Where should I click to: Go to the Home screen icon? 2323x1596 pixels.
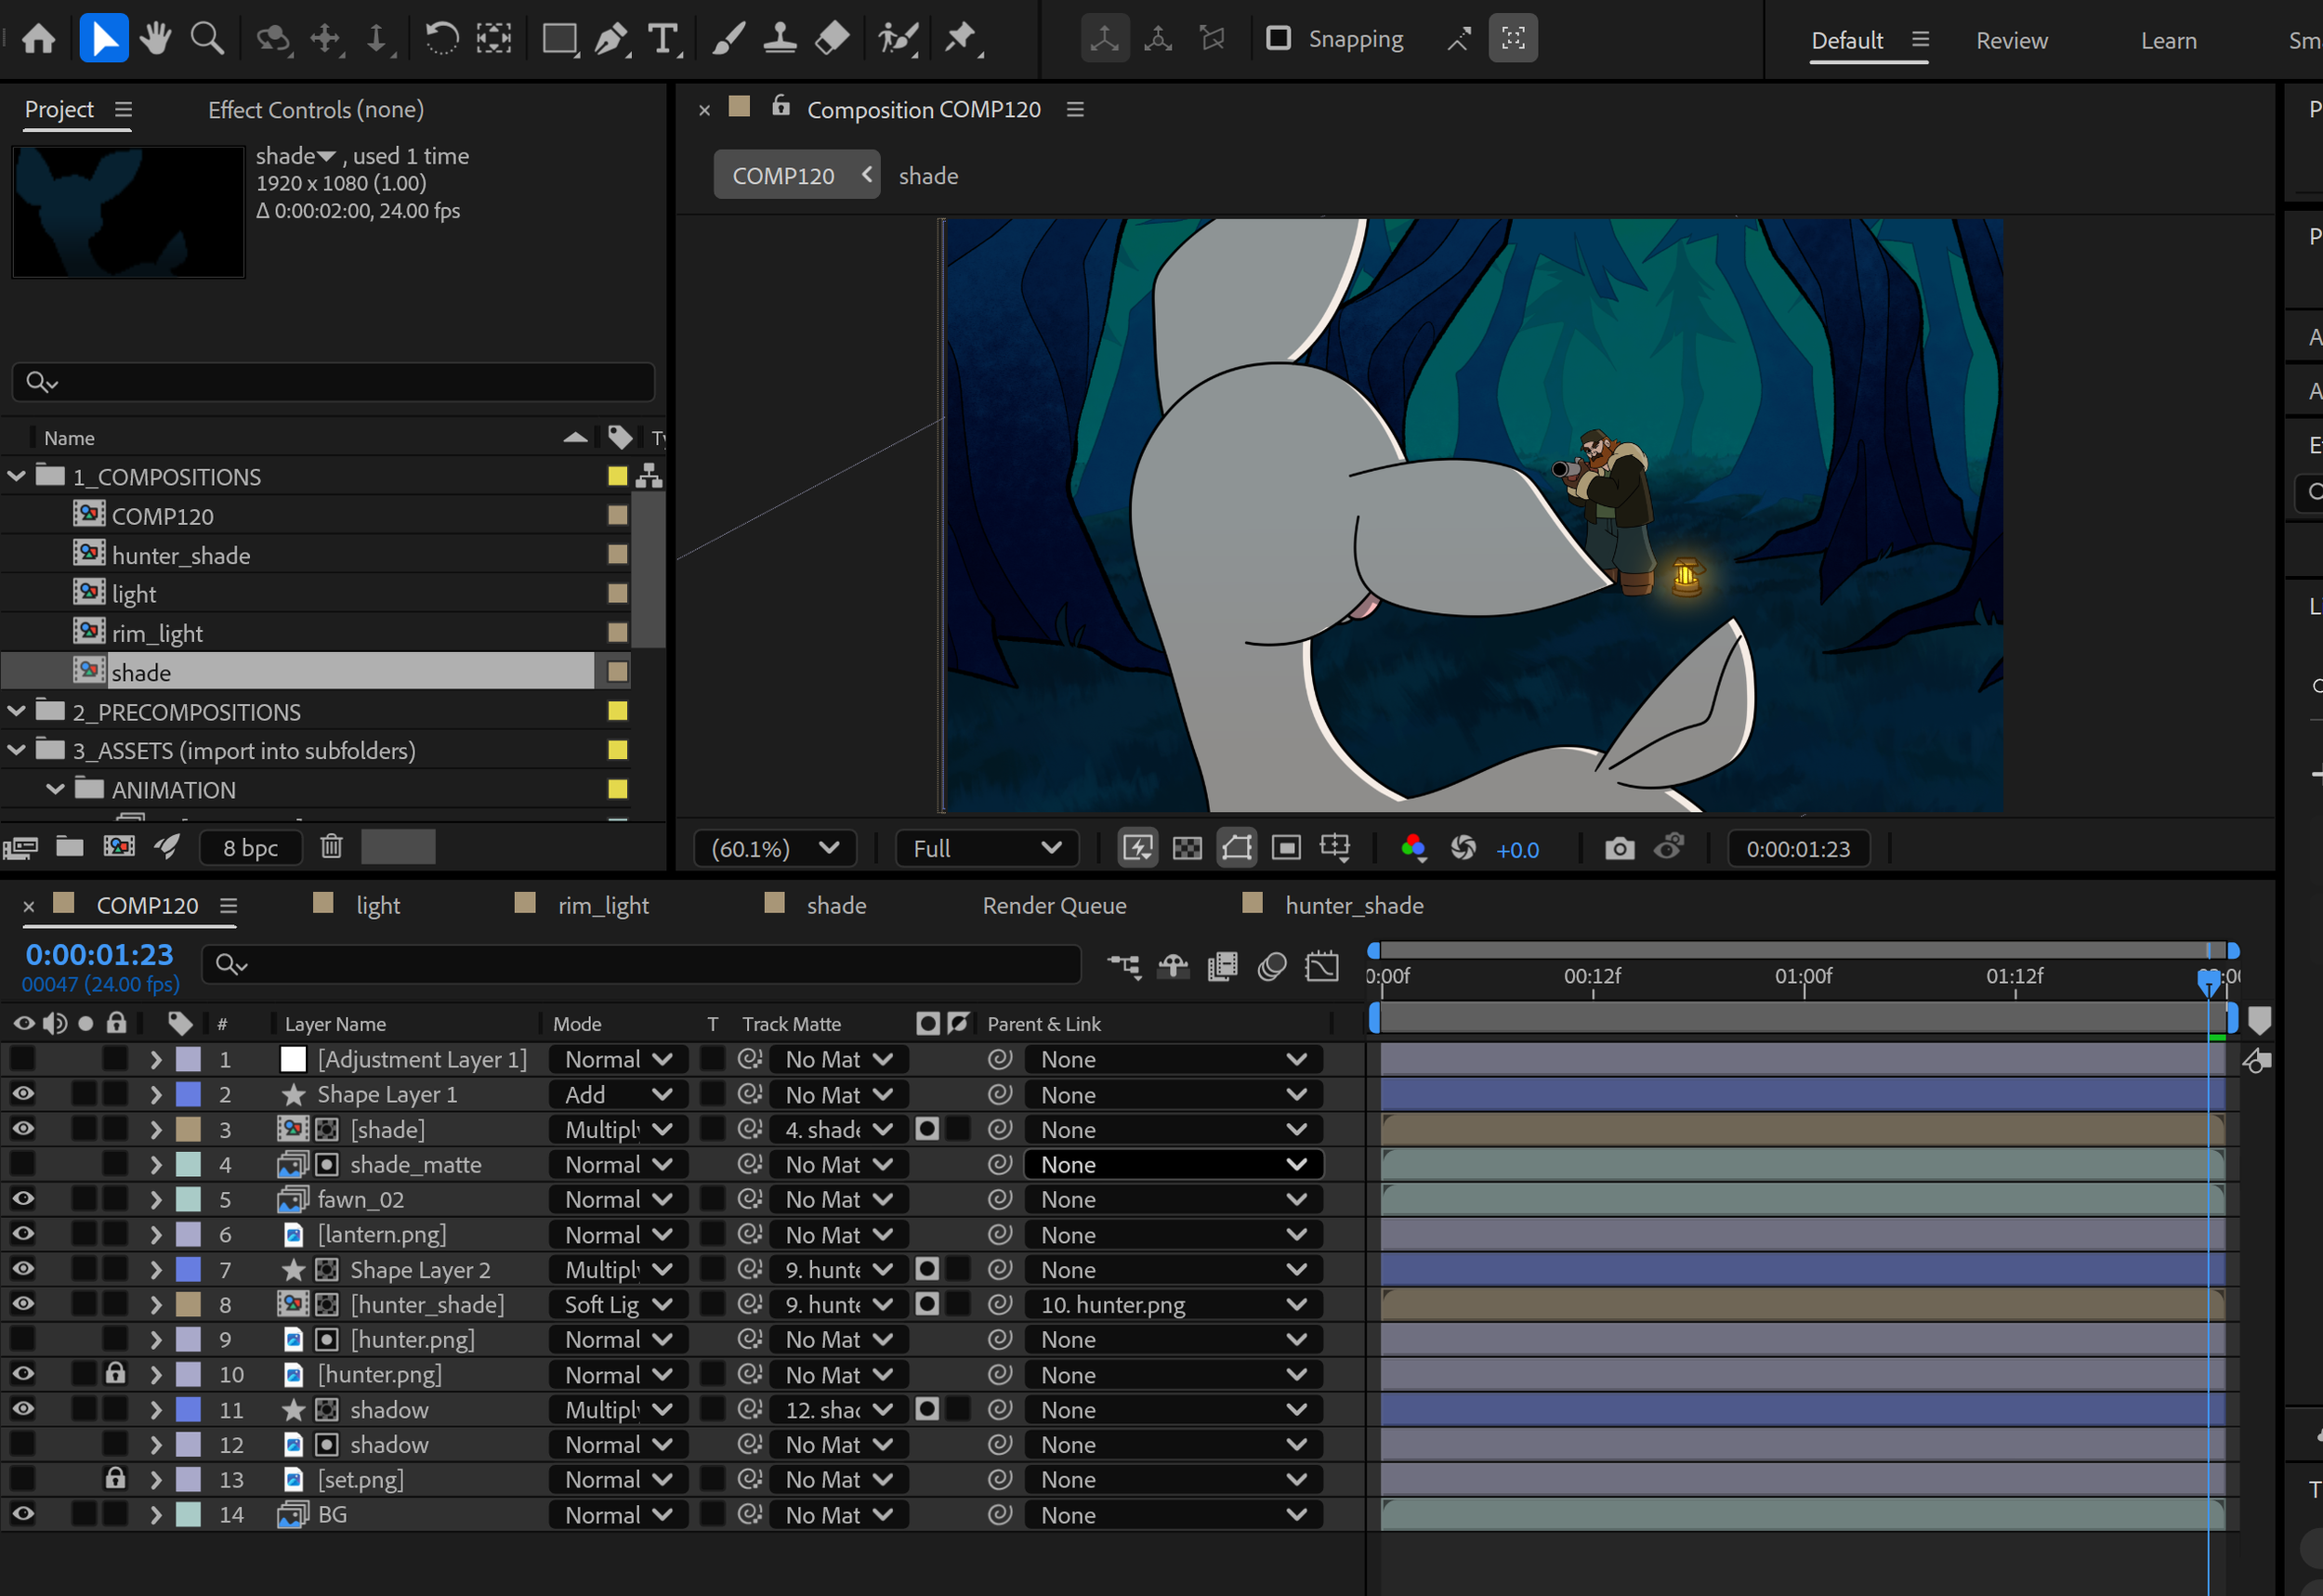pyautogui.click(x=39, y=39)
